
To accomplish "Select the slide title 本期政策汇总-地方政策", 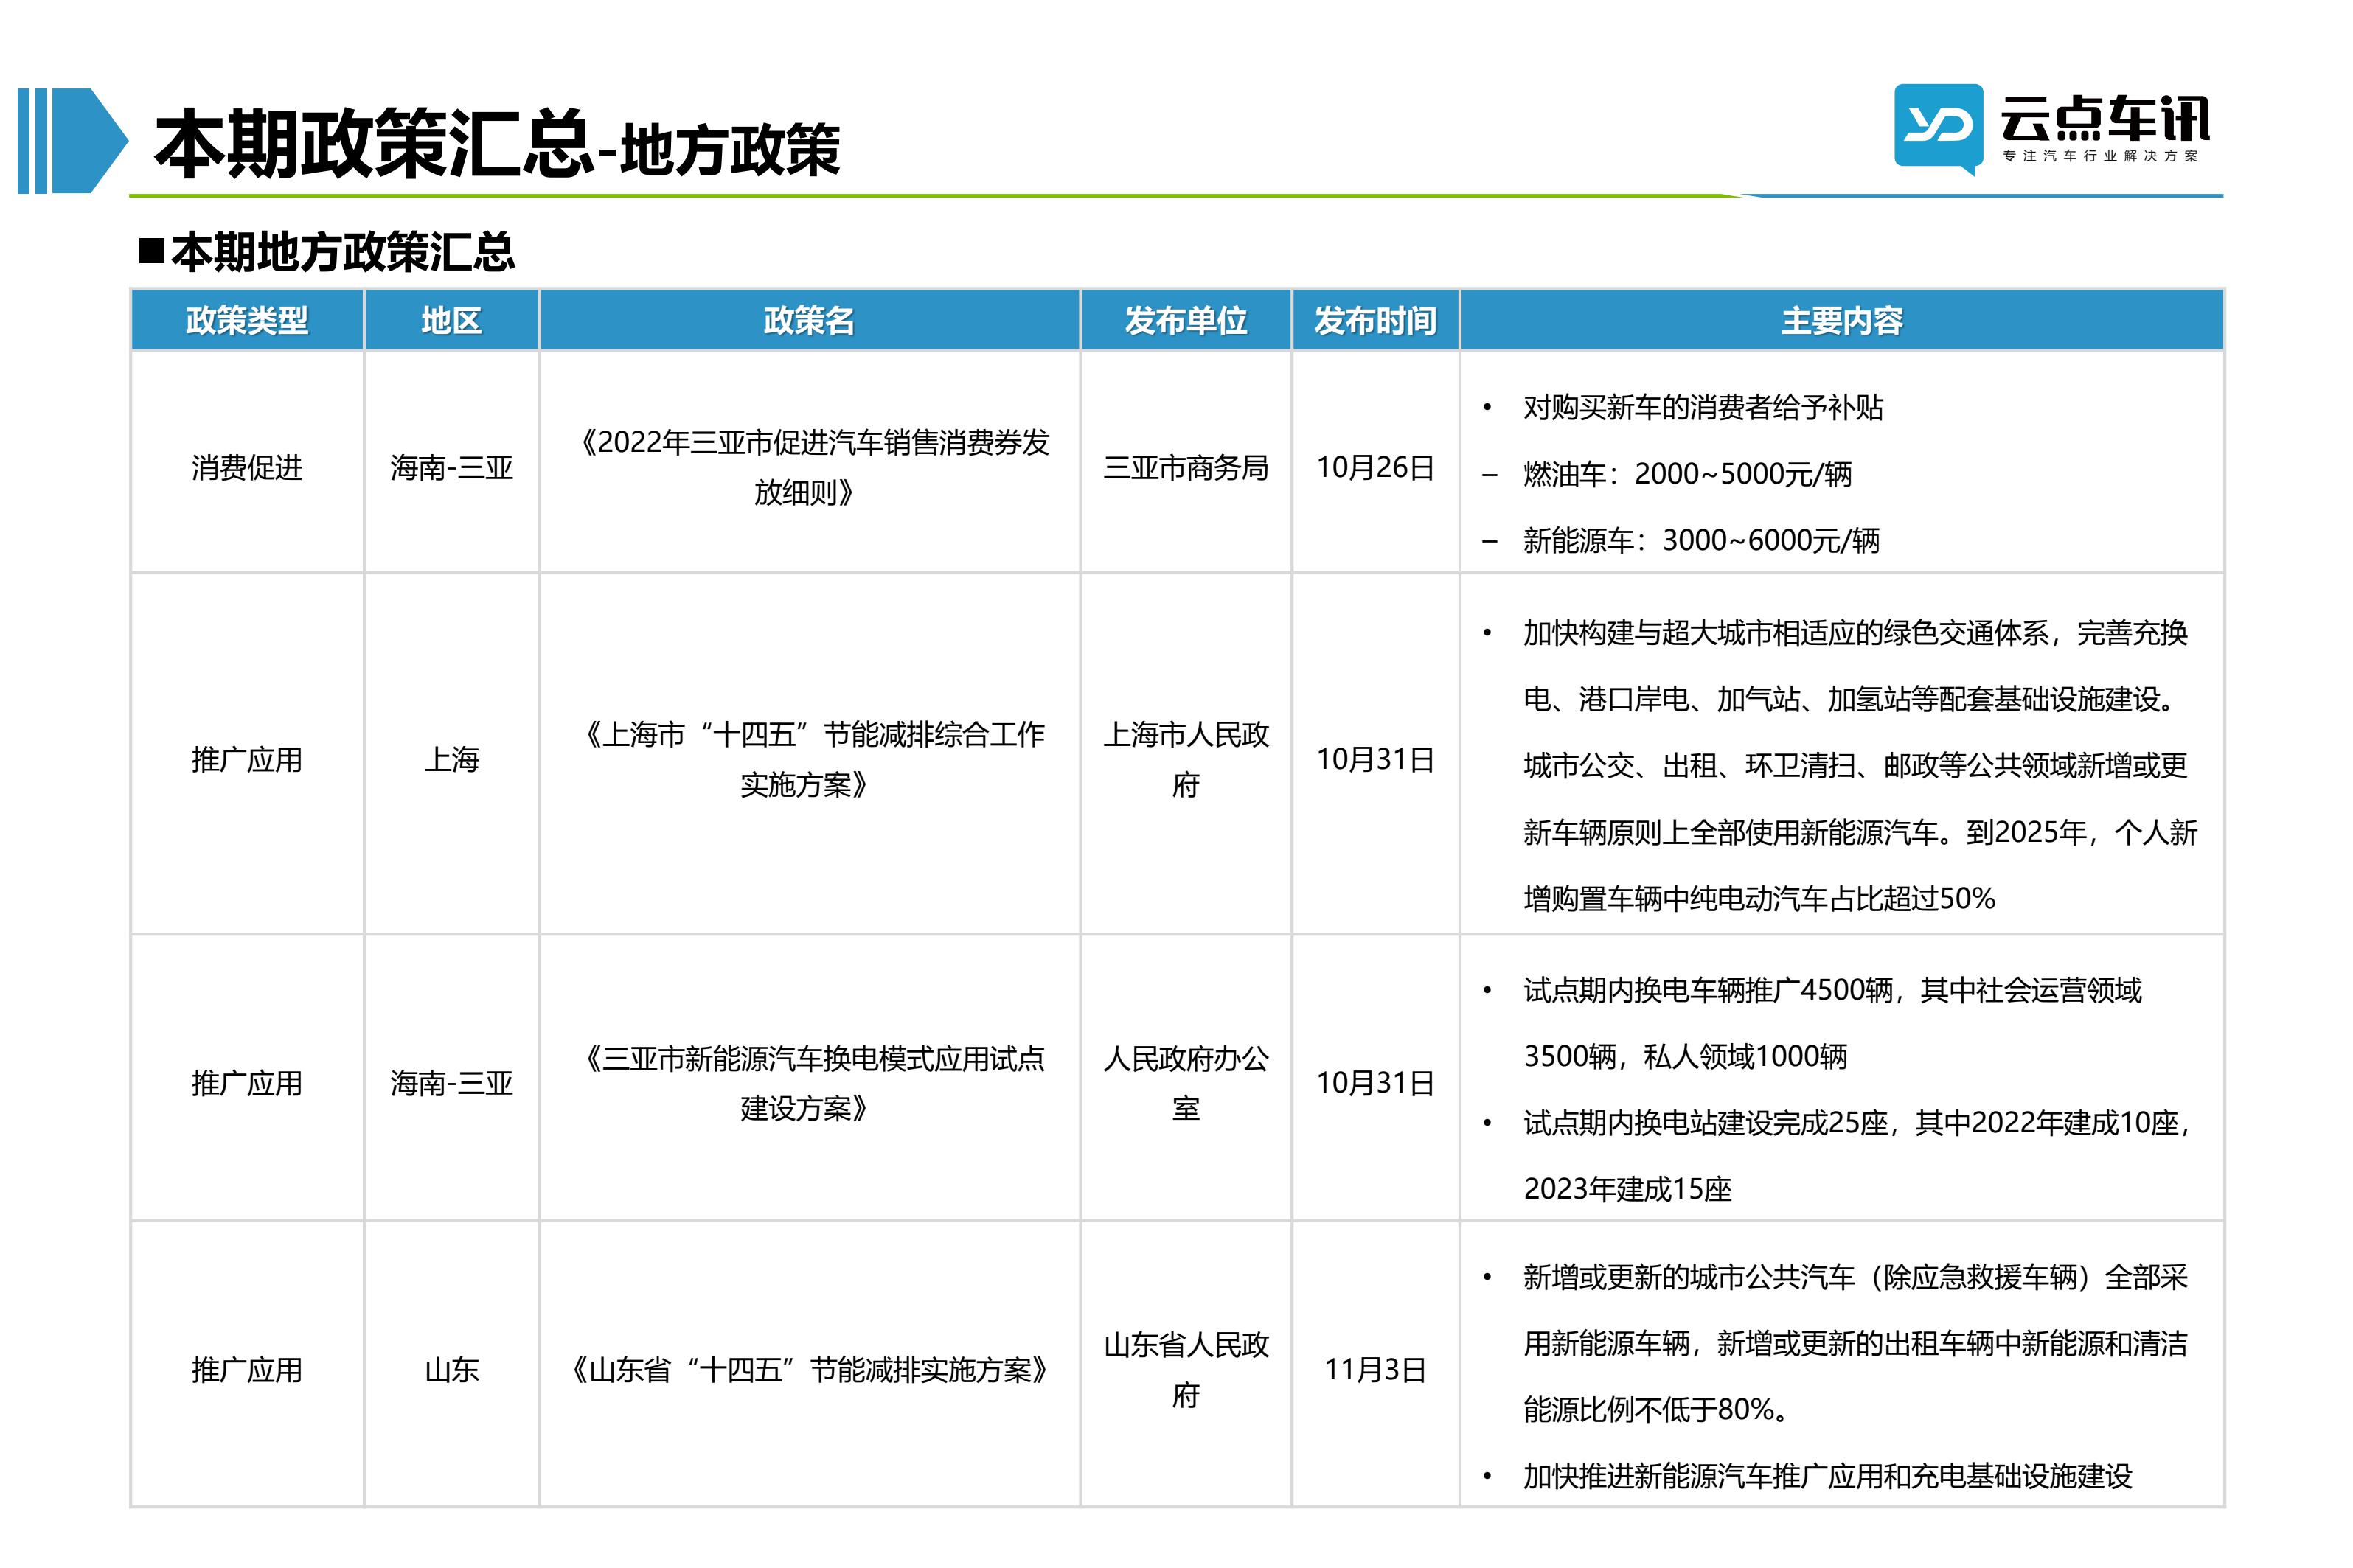I will point(497,144).
